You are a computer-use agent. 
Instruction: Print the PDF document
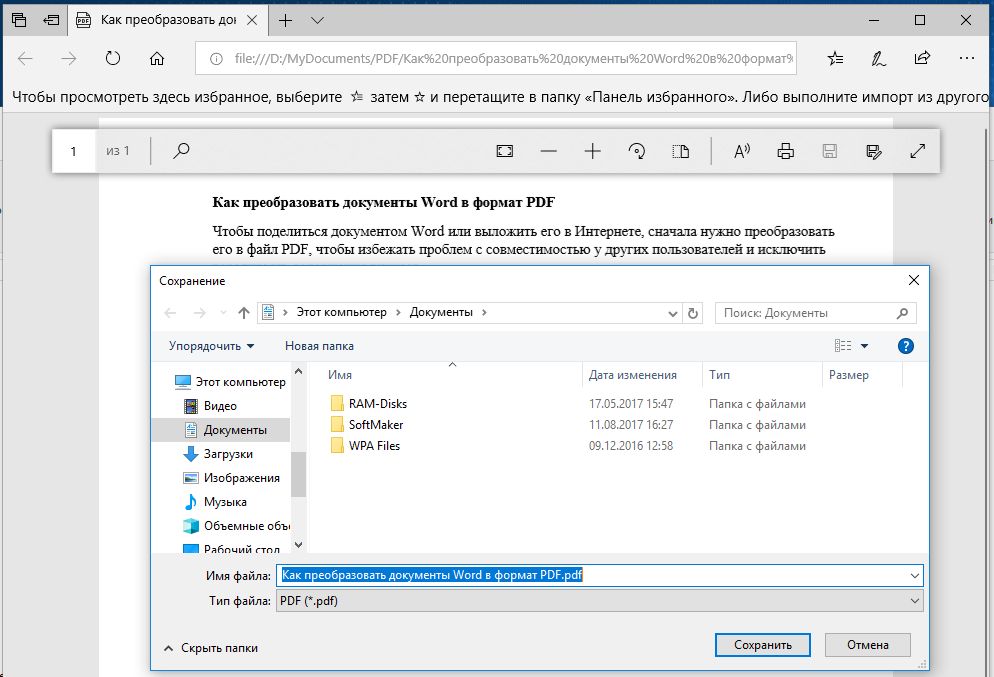(786, 151)
